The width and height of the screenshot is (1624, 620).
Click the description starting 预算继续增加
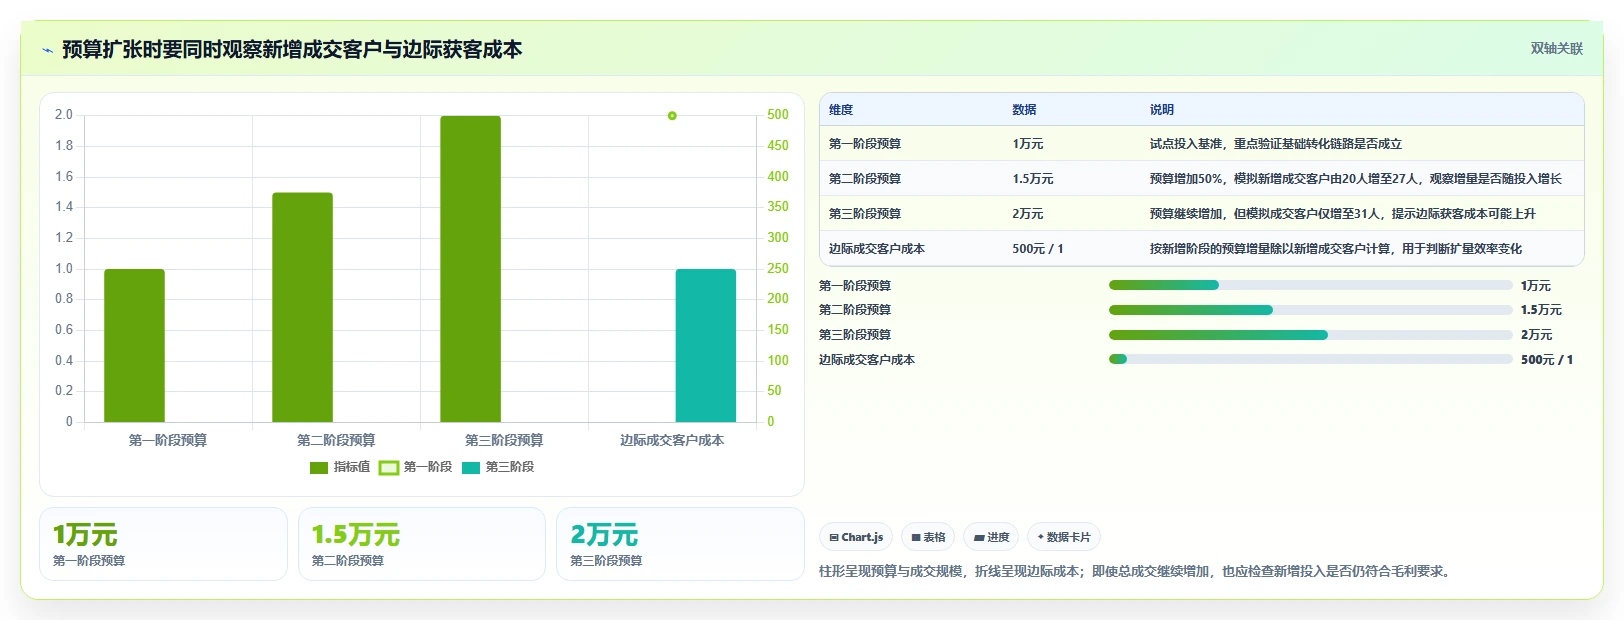[1343, 214]
